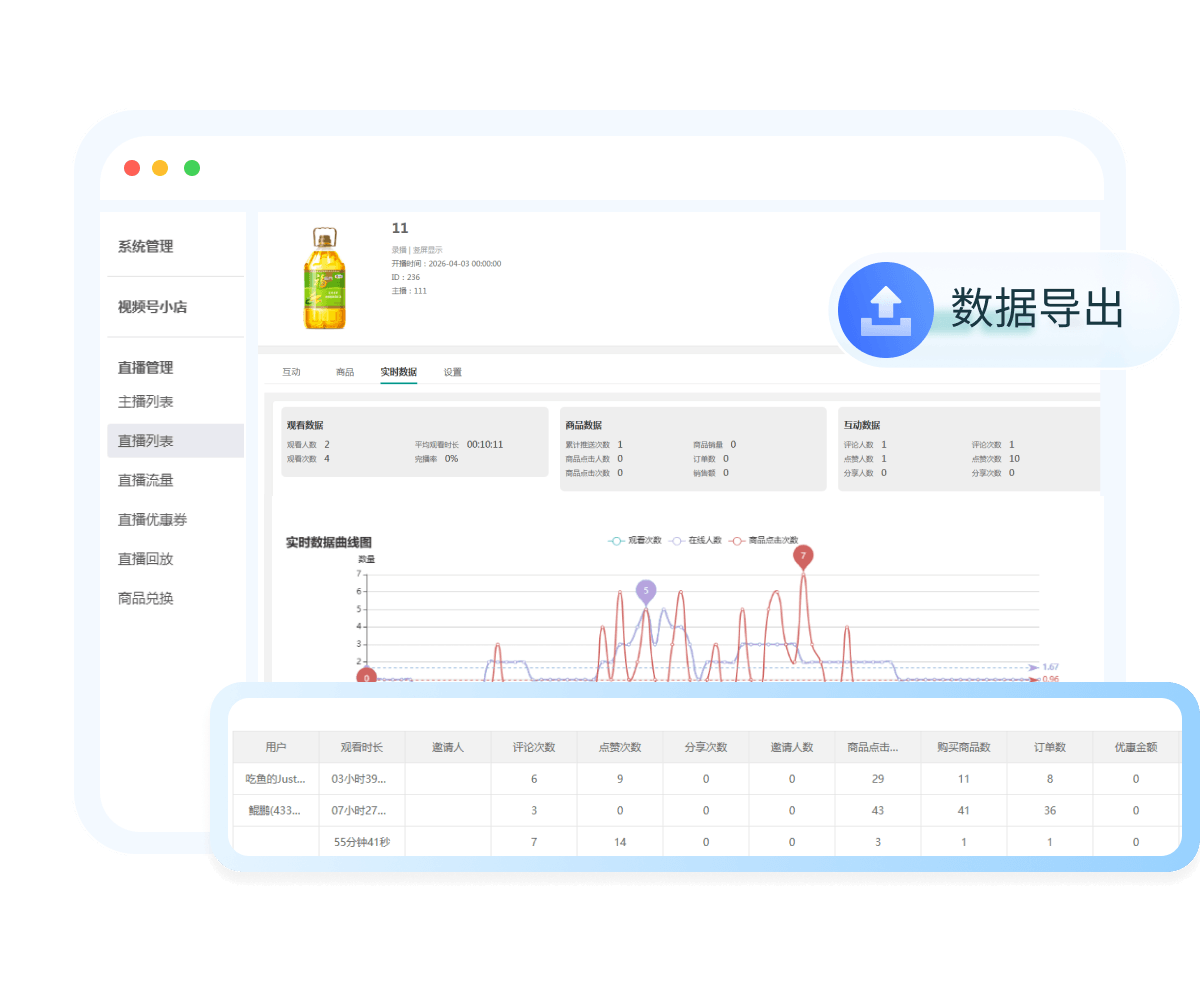Click the 主播 : 111 line
Screen dimensions: 1200x1000
409,290
